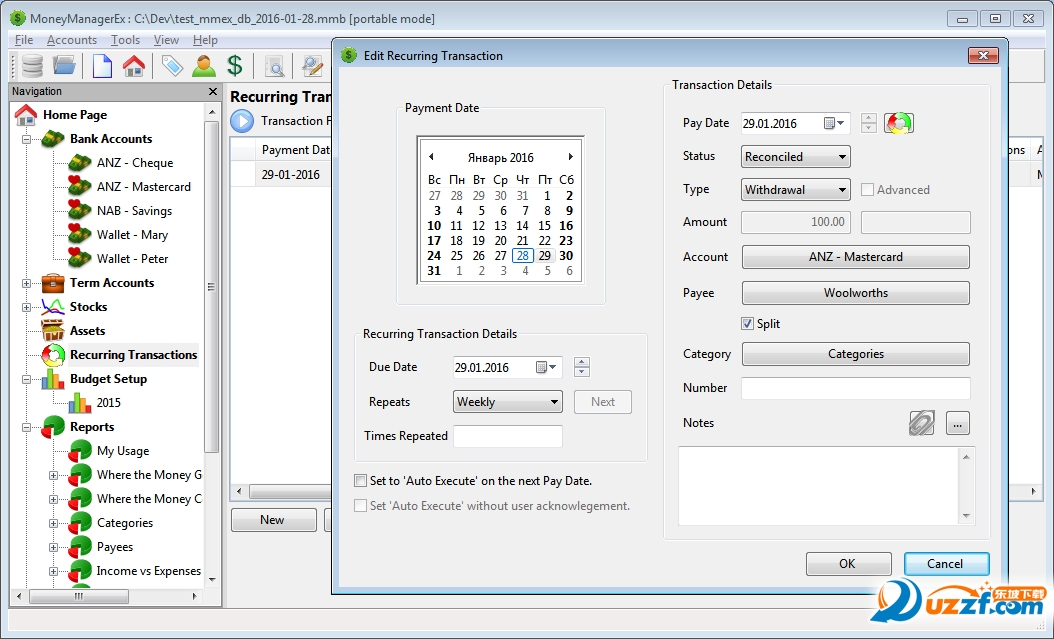Click the ANZ - Mastercard account button
Viewport: 1054px width, 639px height.
click(x=856, y=257)
